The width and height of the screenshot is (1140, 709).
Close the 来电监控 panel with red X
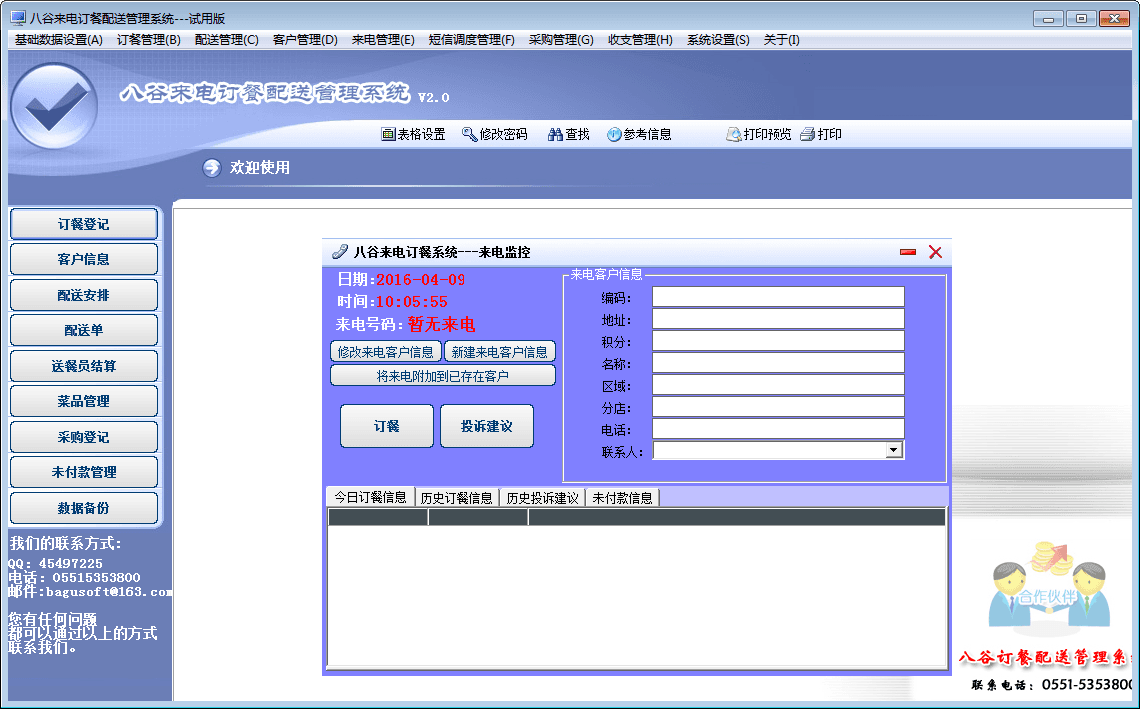tap(935, 252)
